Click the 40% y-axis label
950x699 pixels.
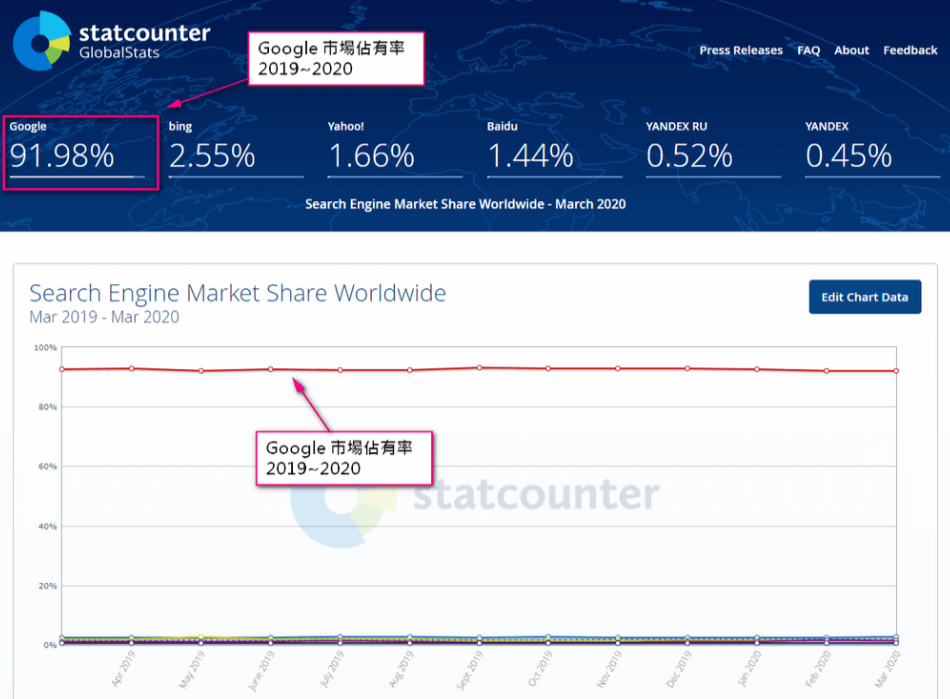coord(48,526)
